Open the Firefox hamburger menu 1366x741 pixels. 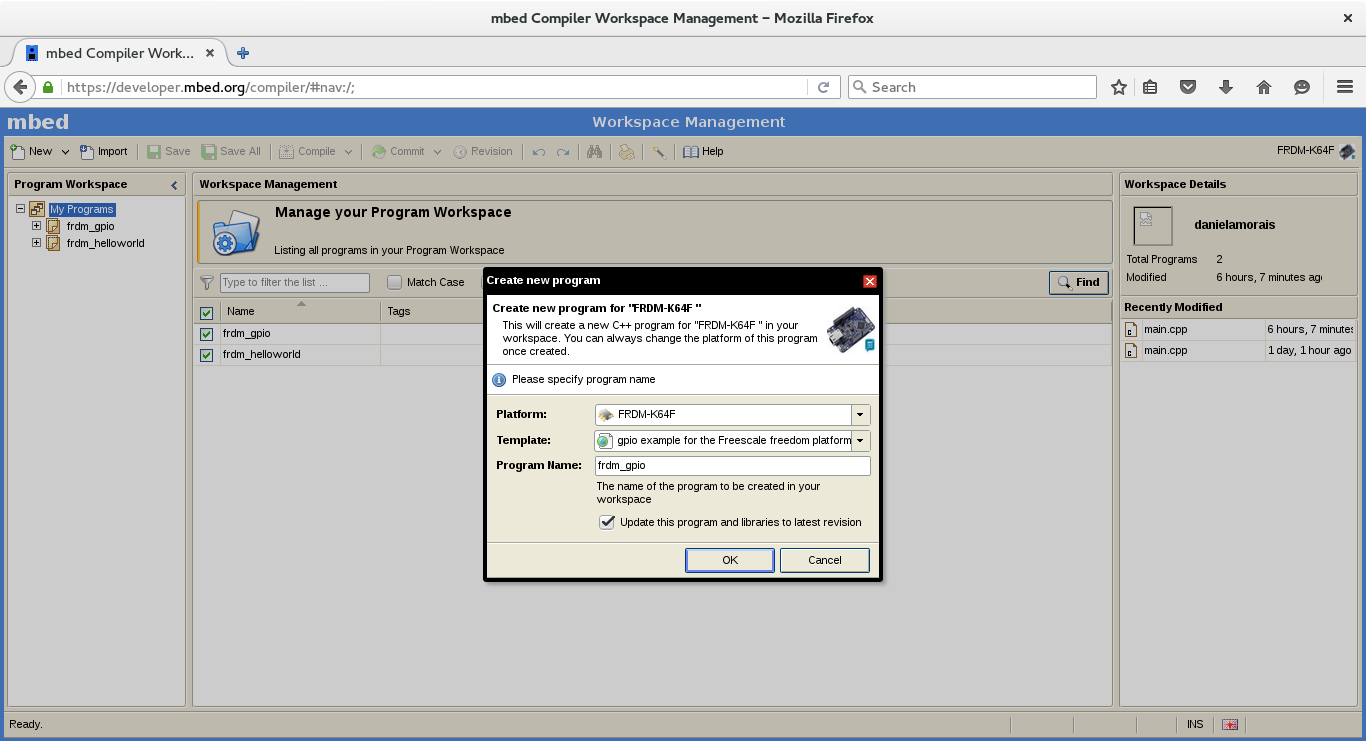pyautogui.click(x=1345, y=87)
